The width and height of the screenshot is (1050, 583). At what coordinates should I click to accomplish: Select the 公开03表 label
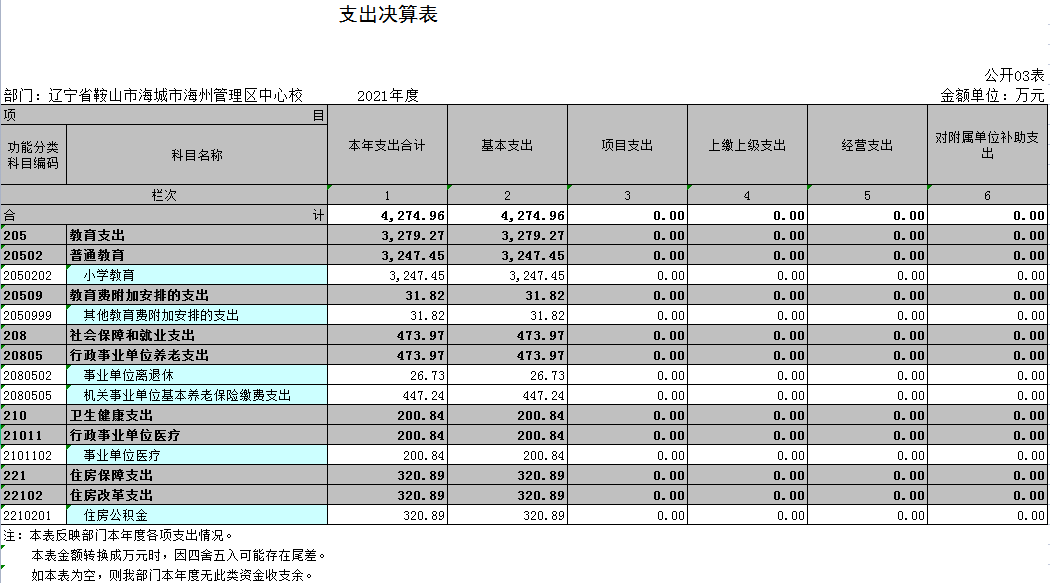click(x=1014, y=75)
